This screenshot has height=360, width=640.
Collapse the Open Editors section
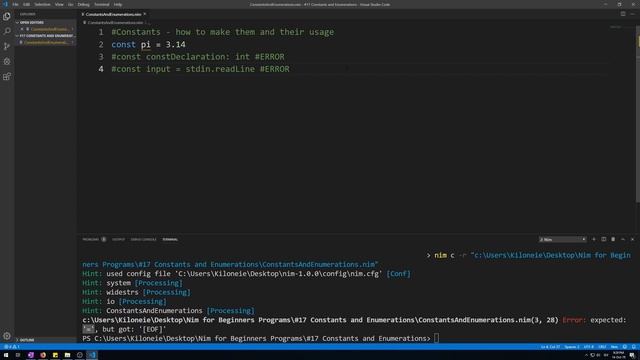45,22
